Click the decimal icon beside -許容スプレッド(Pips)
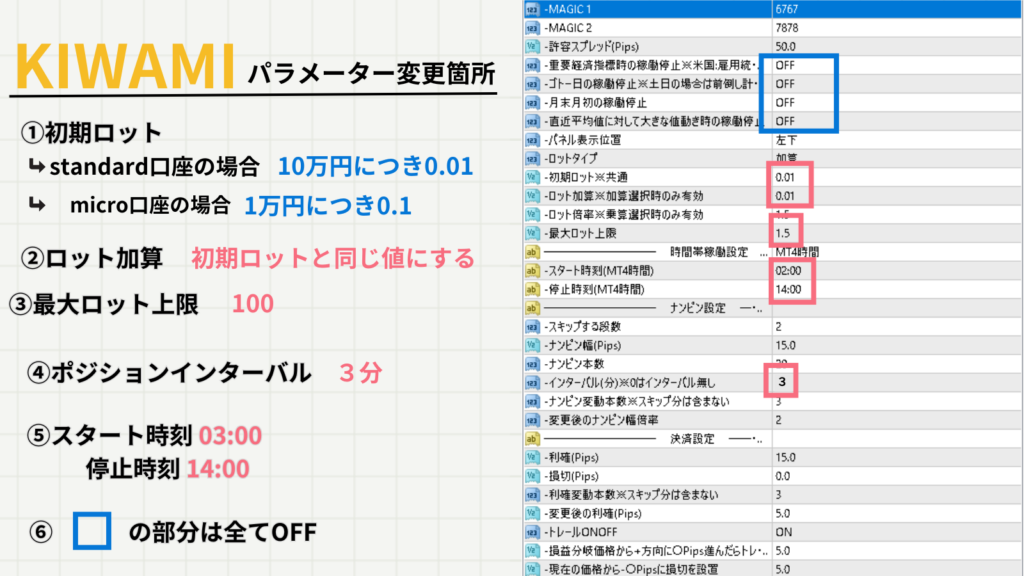The height and width of the screenshot is (576, 1024). pos(532,46)
